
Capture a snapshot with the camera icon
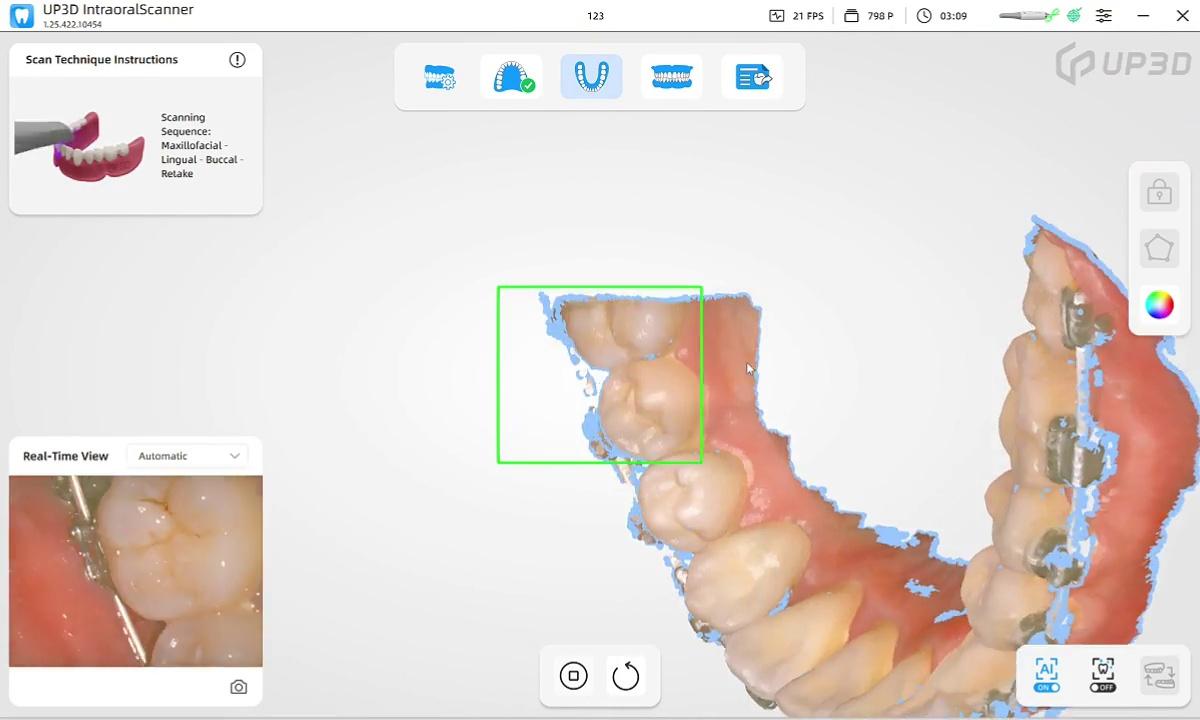(238, 687)
